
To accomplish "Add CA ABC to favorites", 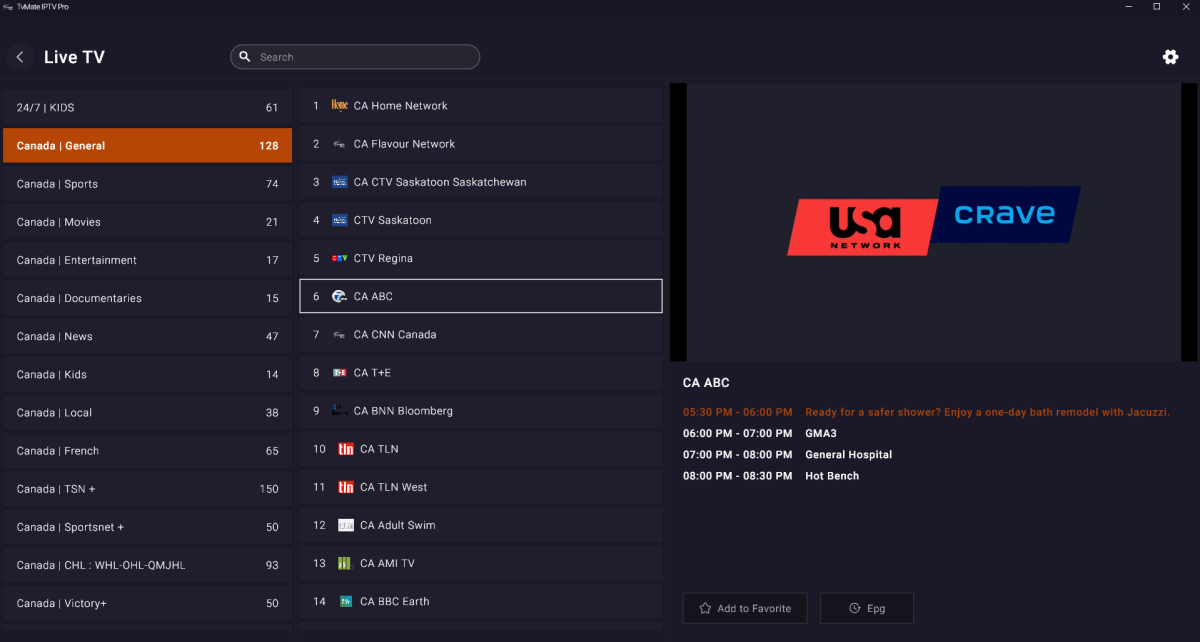I will 745,608.
